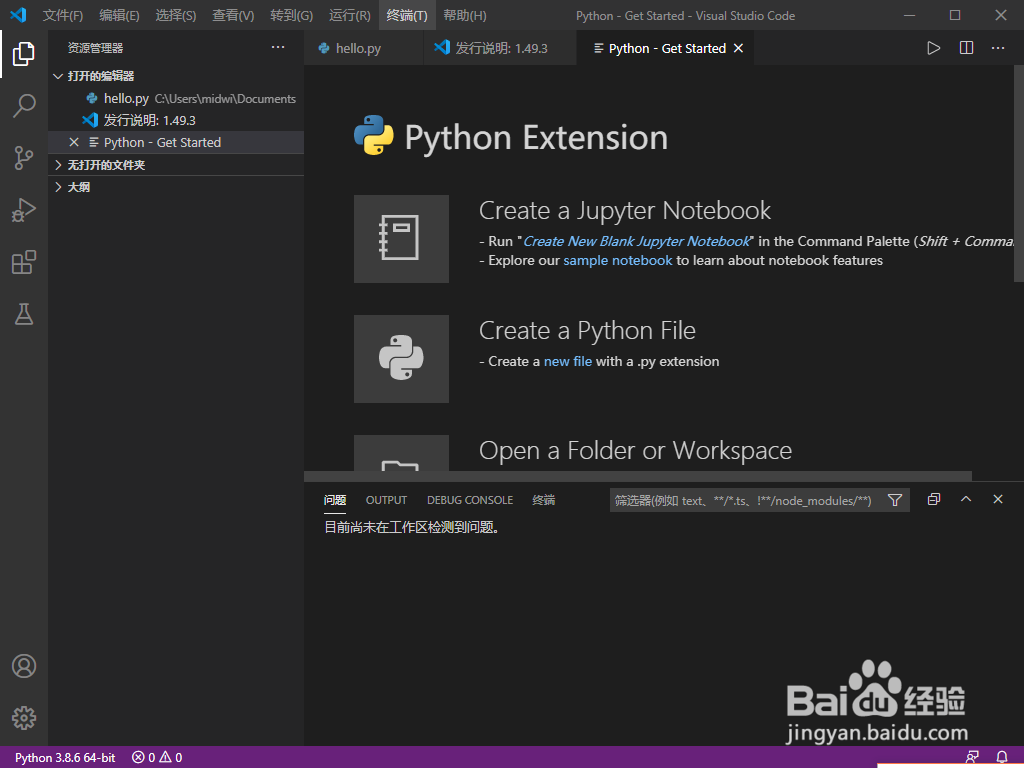Open the 转到(G) menu
Viewport: 1024px width, 768px height.
coord(291,15)
